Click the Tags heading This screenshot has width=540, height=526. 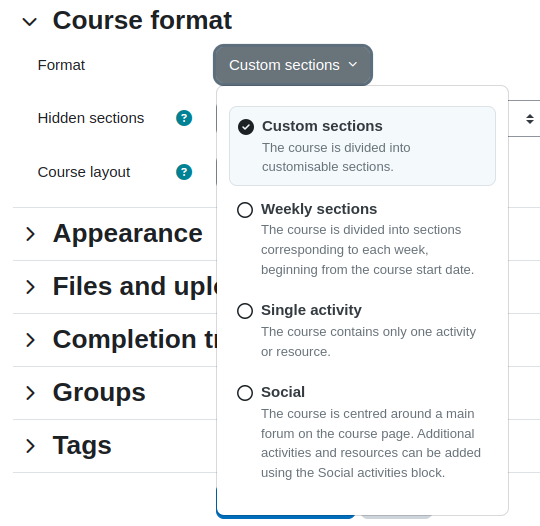click(x=82, y=446)
